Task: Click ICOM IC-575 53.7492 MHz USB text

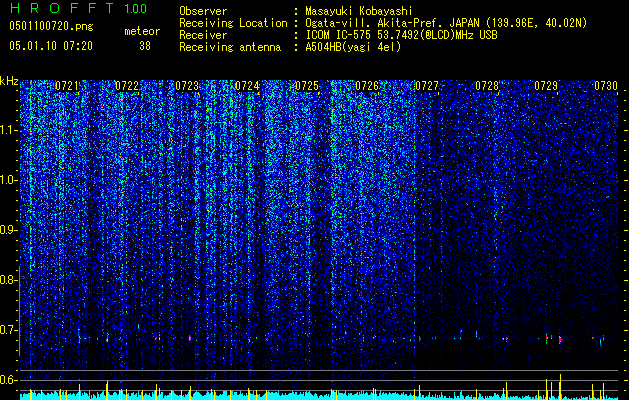Action: [x=401, y=35]
